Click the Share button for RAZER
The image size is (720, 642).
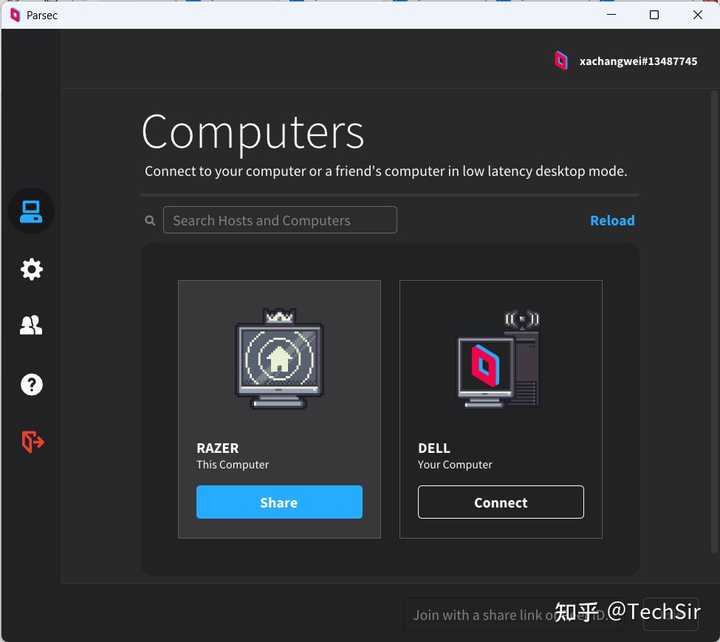[279, 502]
